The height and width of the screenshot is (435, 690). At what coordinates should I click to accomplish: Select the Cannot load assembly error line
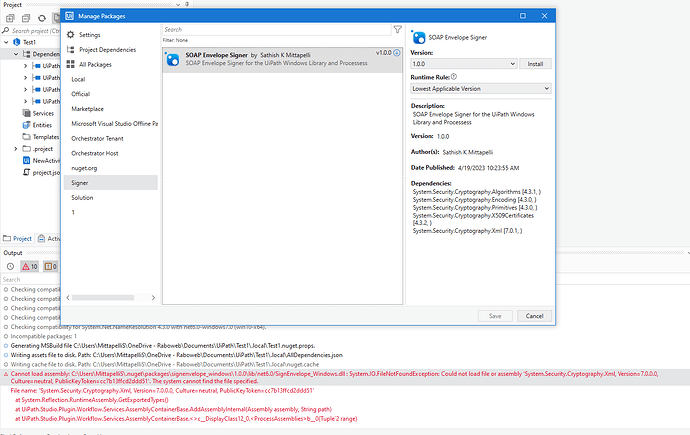click(x=345, y=377)
